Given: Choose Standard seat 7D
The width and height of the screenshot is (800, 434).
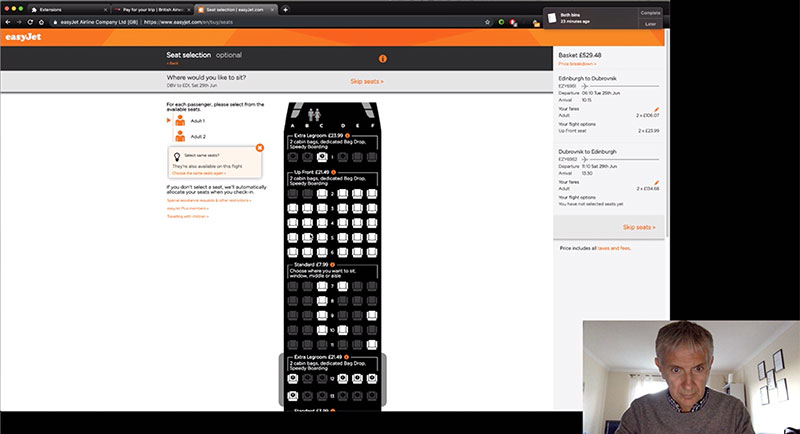Looking at the screenshot, I should pyautogui.click(x=342, y=287).
